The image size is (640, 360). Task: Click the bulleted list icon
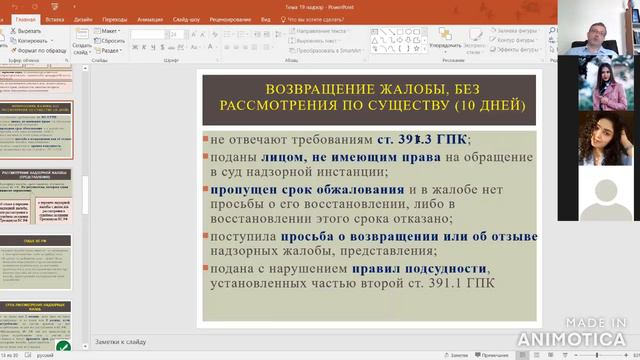tap(228, 35)
